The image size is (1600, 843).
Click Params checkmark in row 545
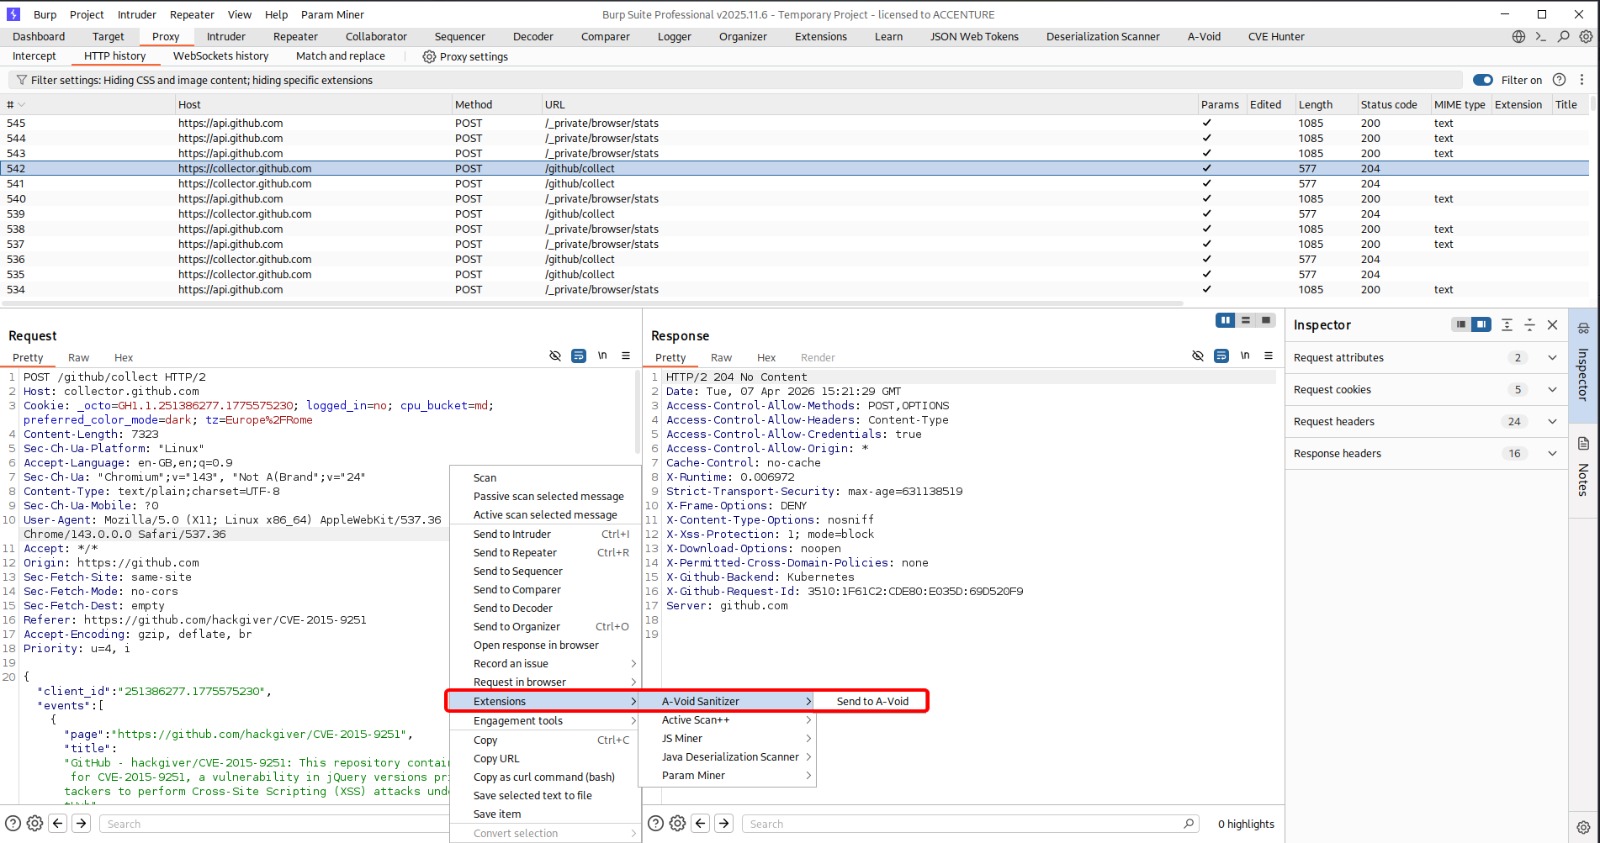(1207, 123)
